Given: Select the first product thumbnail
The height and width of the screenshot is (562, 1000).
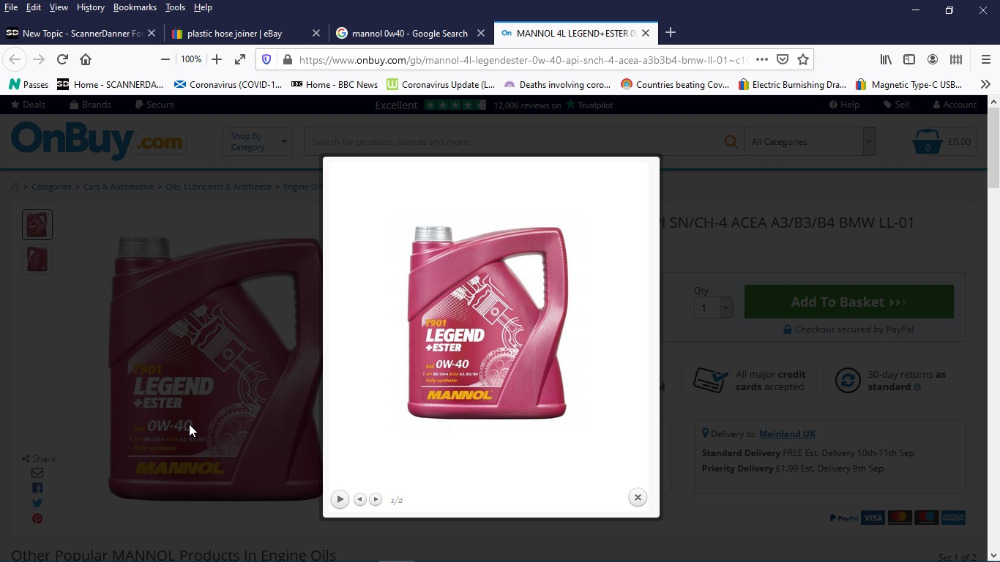Looking at the screenshot, I should (37, 225).
